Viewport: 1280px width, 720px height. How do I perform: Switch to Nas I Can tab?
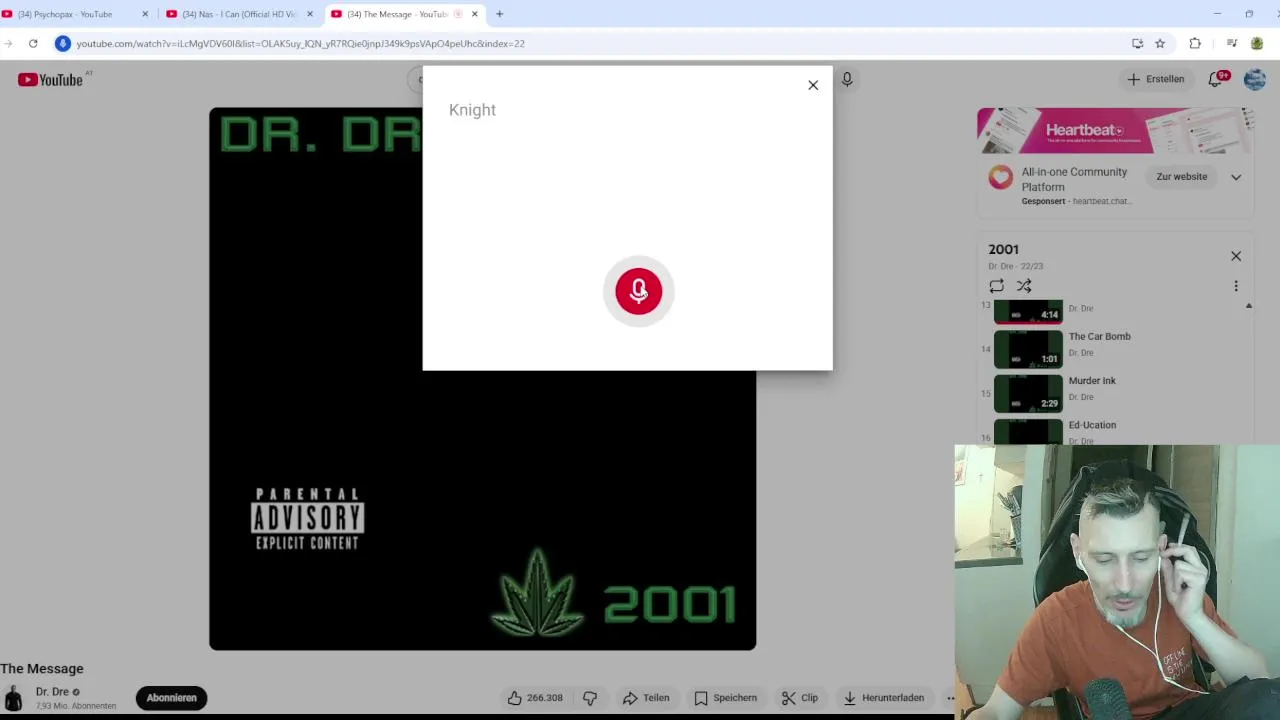[x=240, y=14]
